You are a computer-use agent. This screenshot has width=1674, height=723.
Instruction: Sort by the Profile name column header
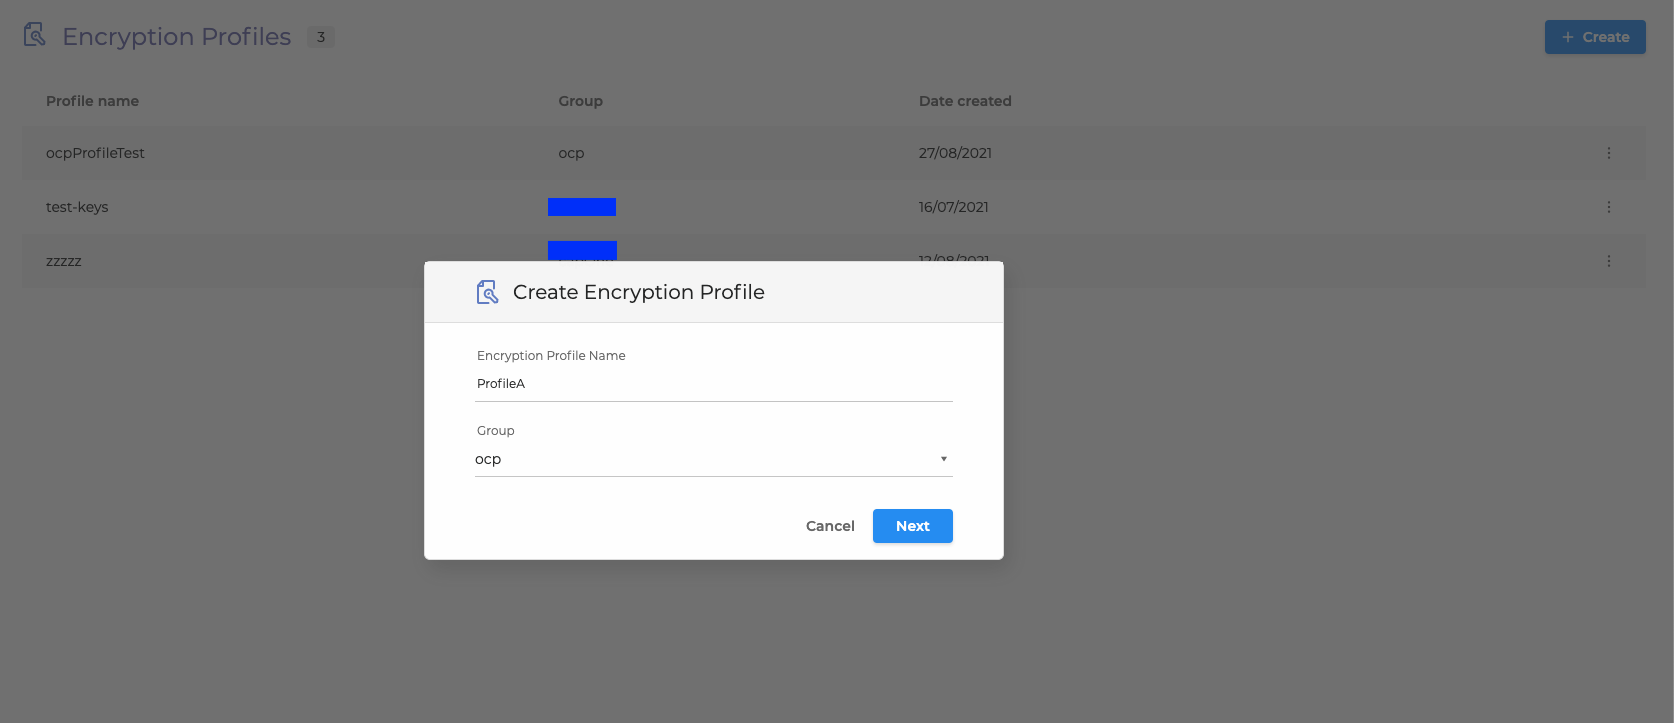point(92,101)
